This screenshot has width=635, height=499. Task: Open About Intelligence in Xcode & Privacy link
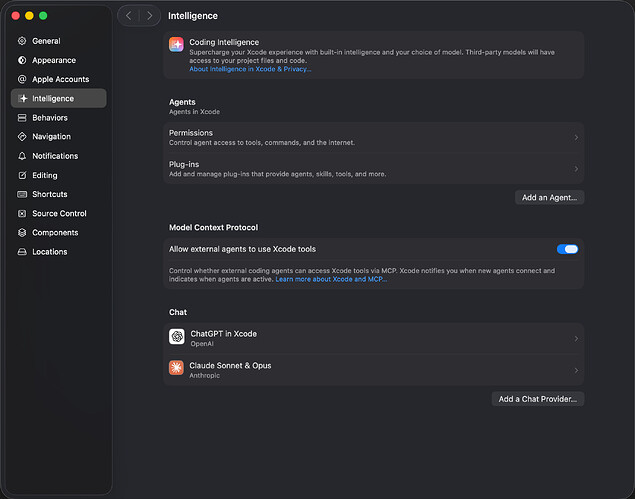[250, 69]
